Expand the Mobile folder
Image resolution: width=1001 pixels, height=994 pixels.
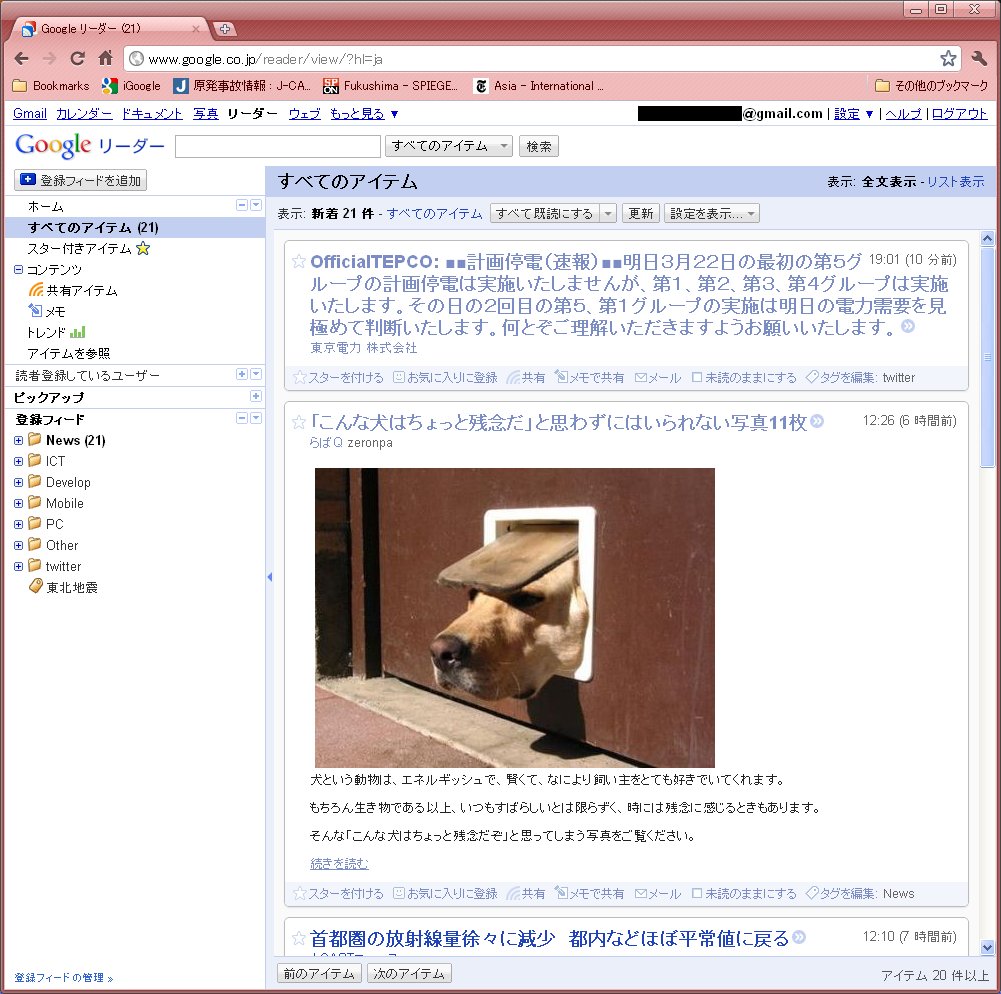[x=19, y=503]
